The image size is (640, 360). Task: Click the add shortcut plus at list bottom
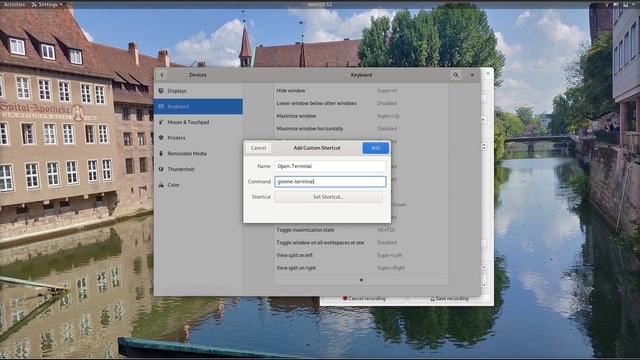coord(361,280)
